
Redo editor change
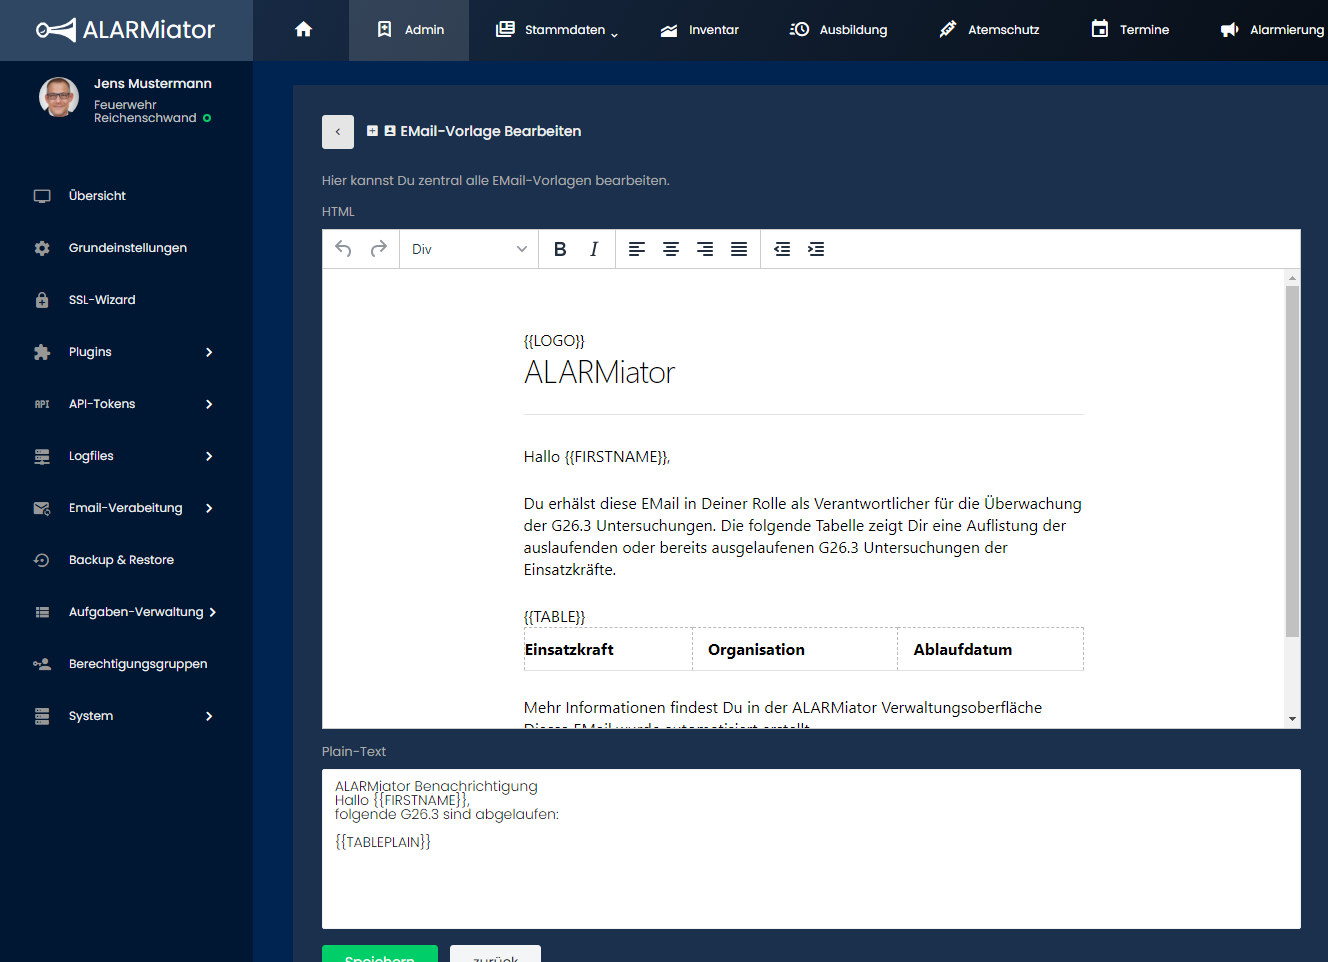[x=378, y=249]
